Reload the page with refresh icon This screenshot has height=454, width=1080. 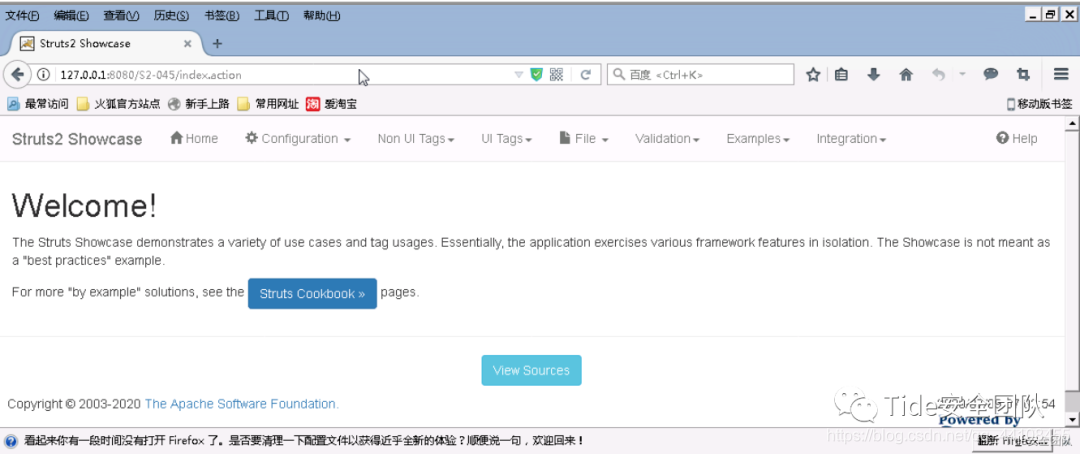tap(585, 74)
